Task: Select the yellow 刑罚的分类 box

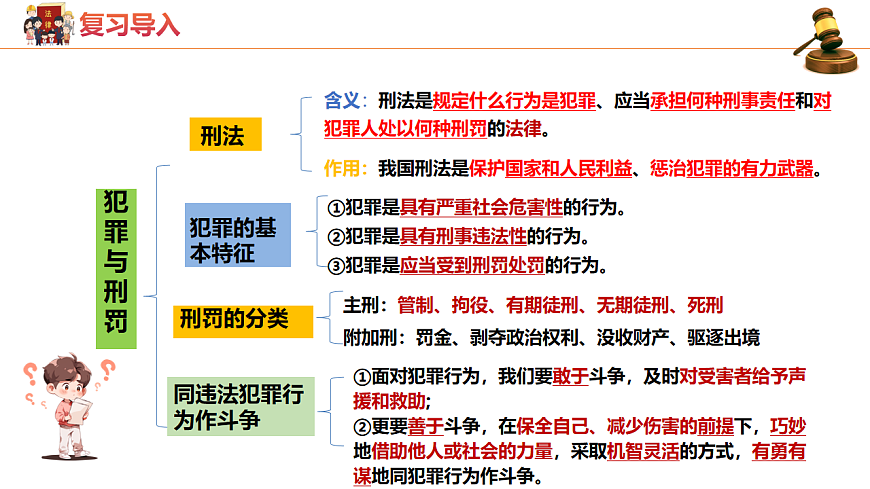Action: point(243,321)
